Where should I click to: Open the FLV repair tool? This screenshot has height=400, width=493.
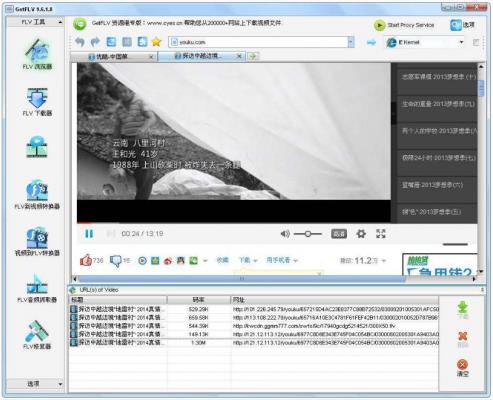coord(37,334)
